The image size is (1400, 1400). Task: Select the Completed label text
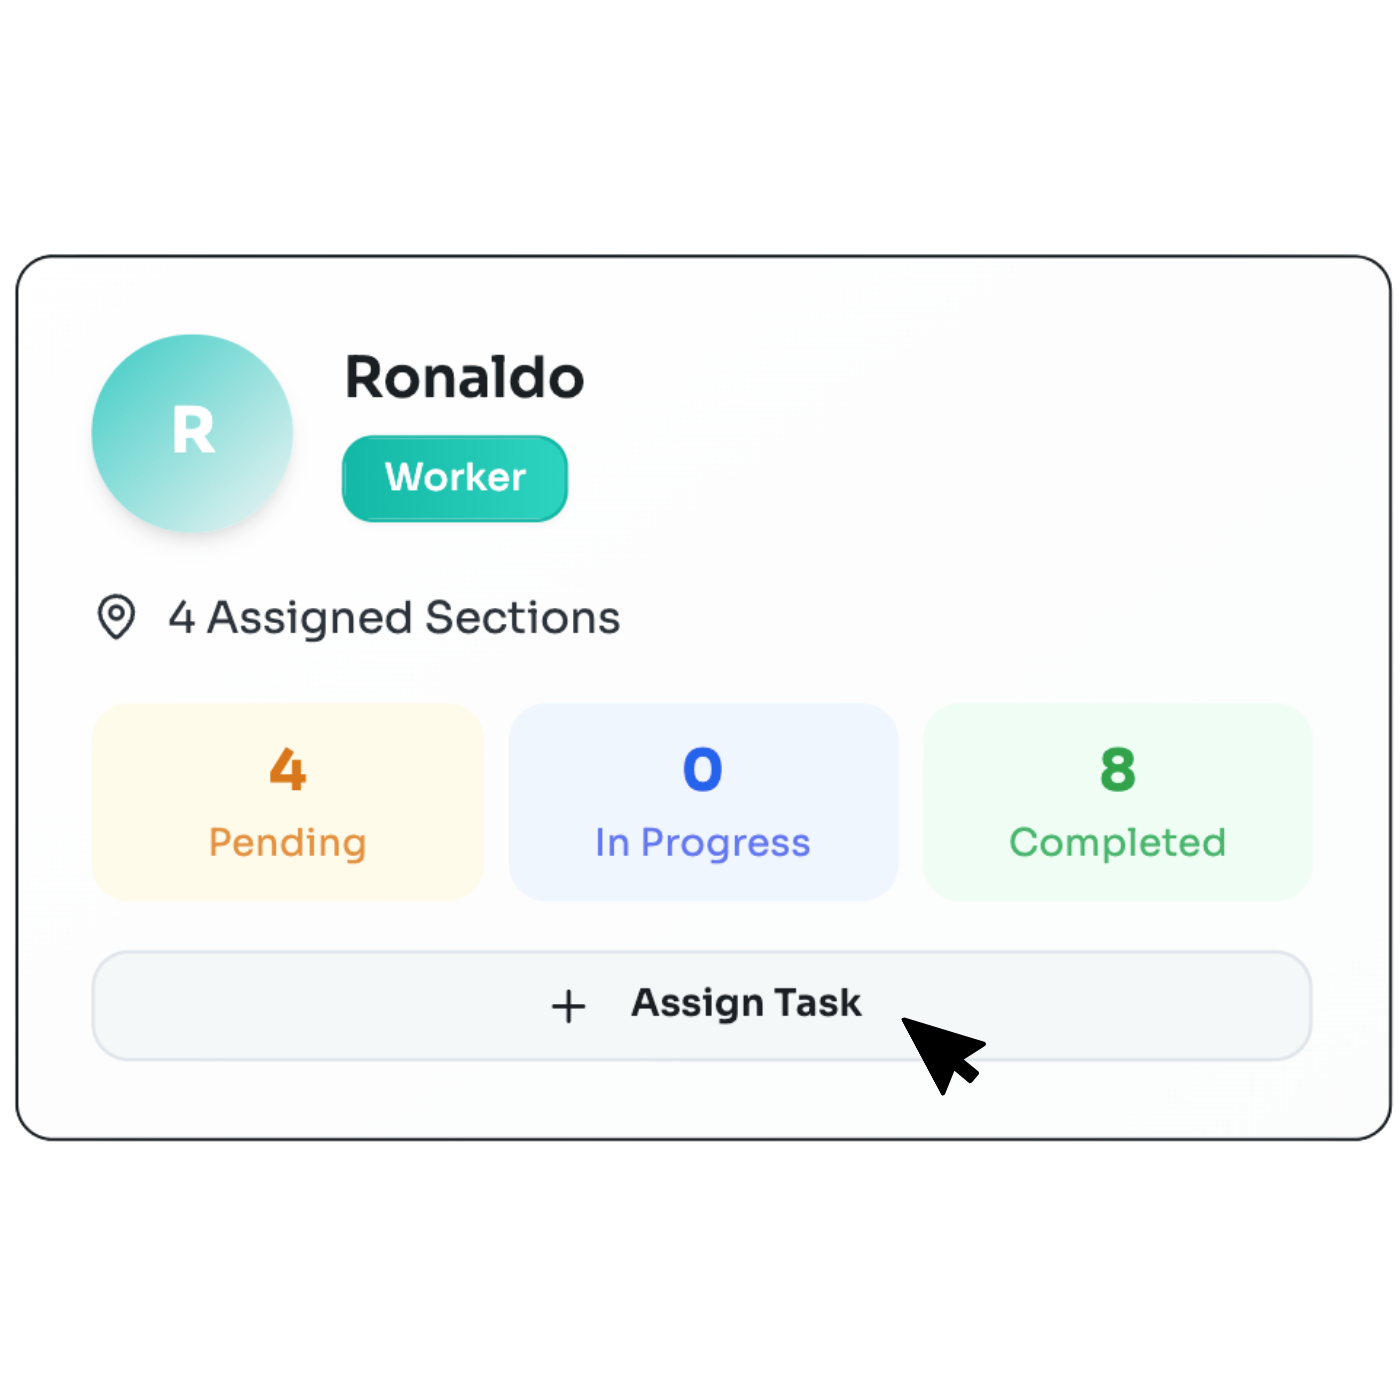coord(1117,843)
